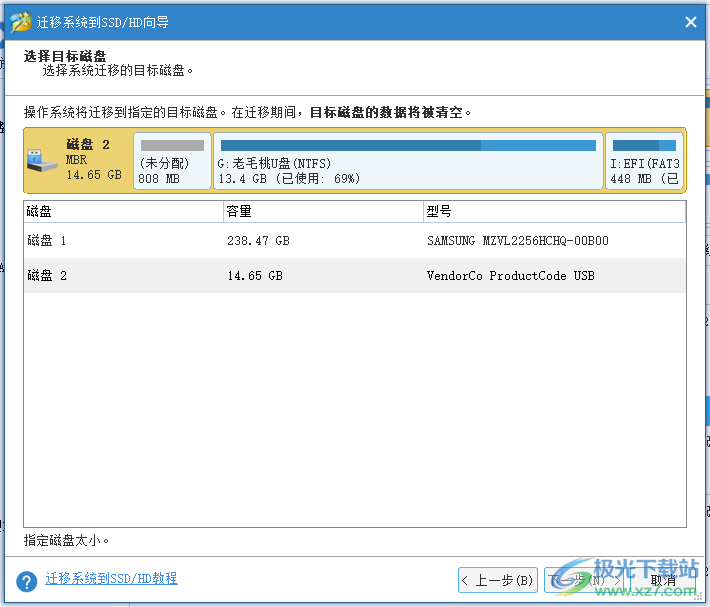Click the G: partition usage bar
The width and height of the screenshot is (710, 607).
tap(408, 145)
